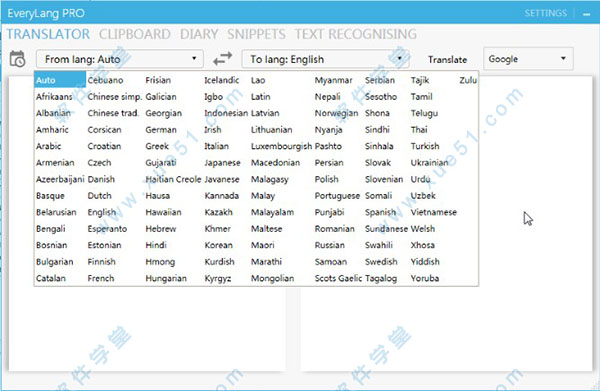Choose Norwegian from the list

click(x=336, y=113)
